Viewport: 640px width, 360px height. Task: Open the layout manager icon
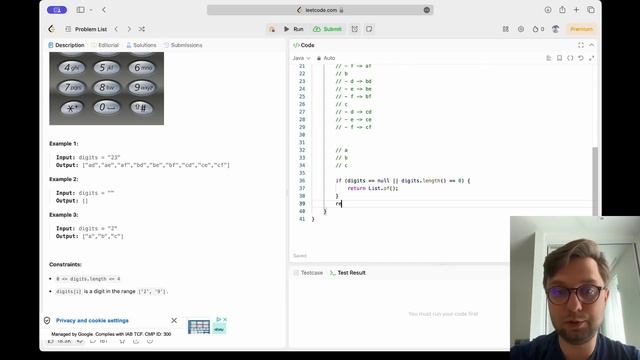[x=506, y=29]
